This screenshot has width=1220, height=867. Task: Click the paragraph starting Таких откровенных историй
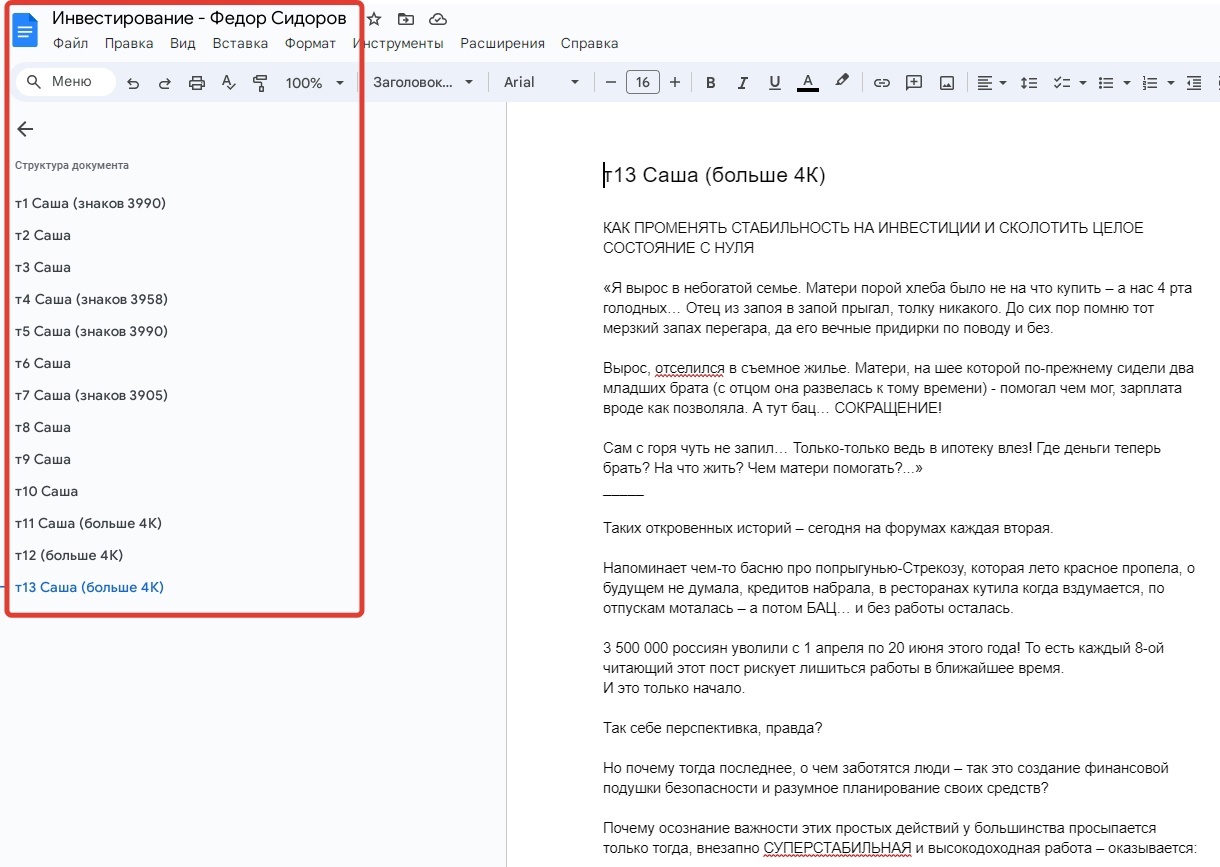[x=828, y=528]
